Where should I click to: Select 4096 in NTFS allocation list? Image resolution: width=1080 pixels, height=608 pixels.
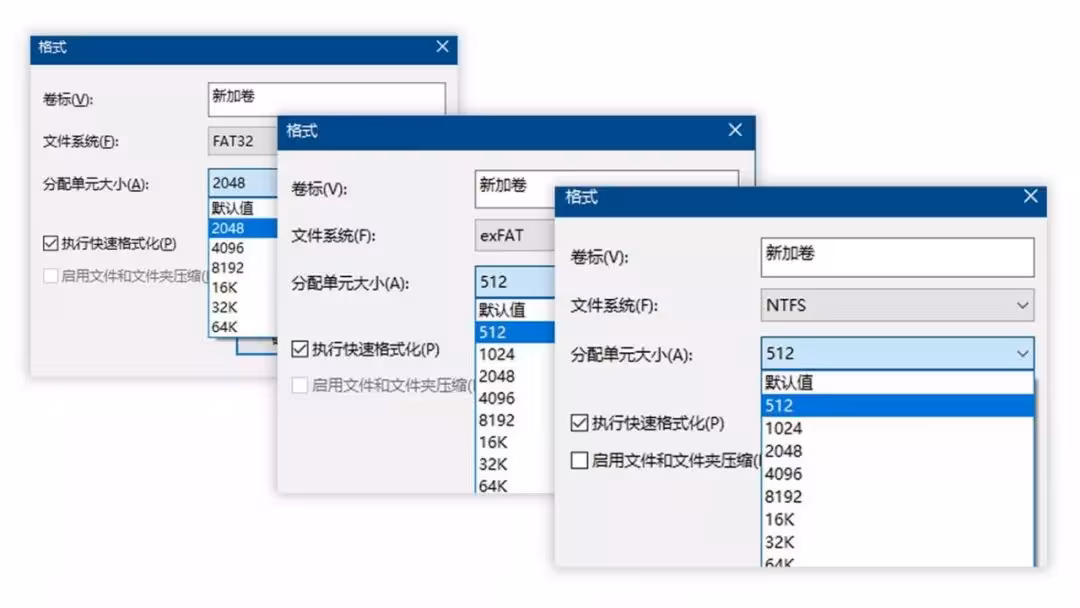(x=897, y=474)
